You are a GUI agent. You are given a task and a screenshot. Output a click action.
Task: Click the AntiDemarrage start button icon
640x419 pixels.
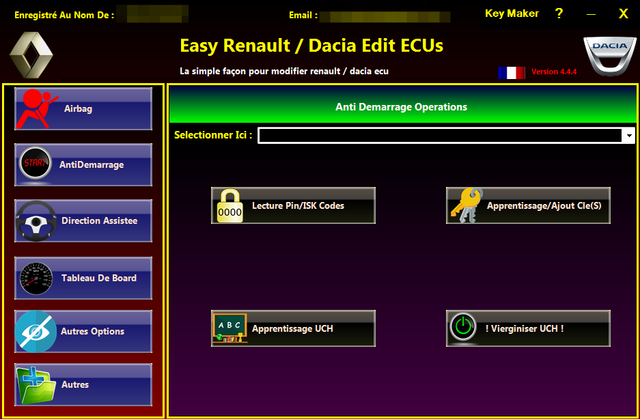pyautogui.click(x=37, y=164)
